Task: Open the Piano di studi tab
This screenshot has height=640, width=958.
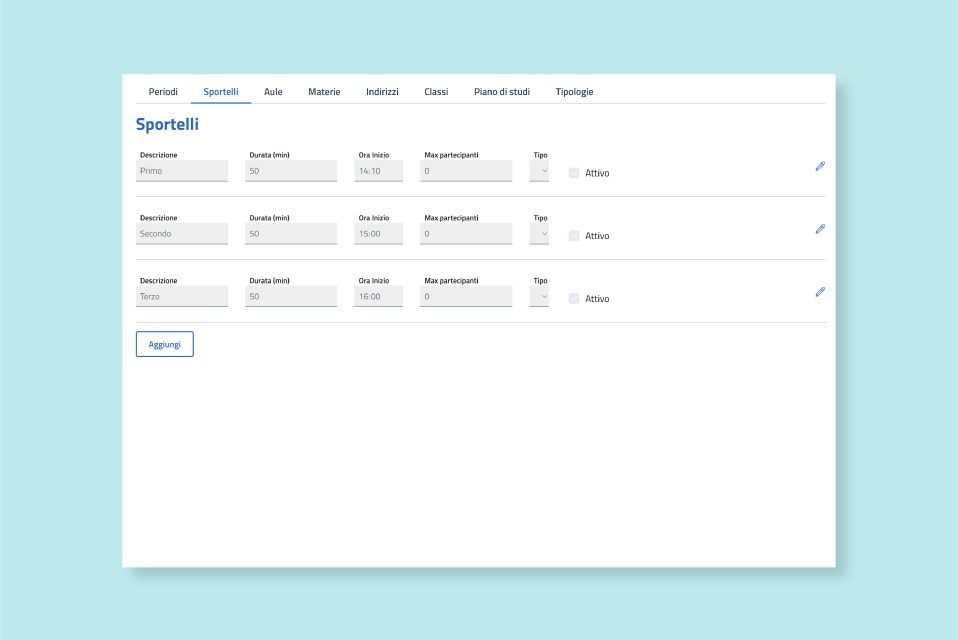Action: pyautogui.click(x=502, y=92)
